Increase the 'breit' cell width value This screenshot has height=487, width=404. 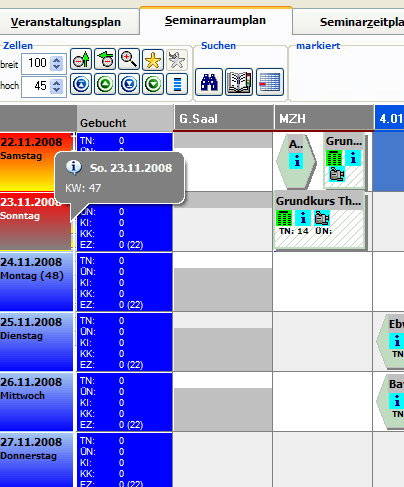(x=57, y=59)
